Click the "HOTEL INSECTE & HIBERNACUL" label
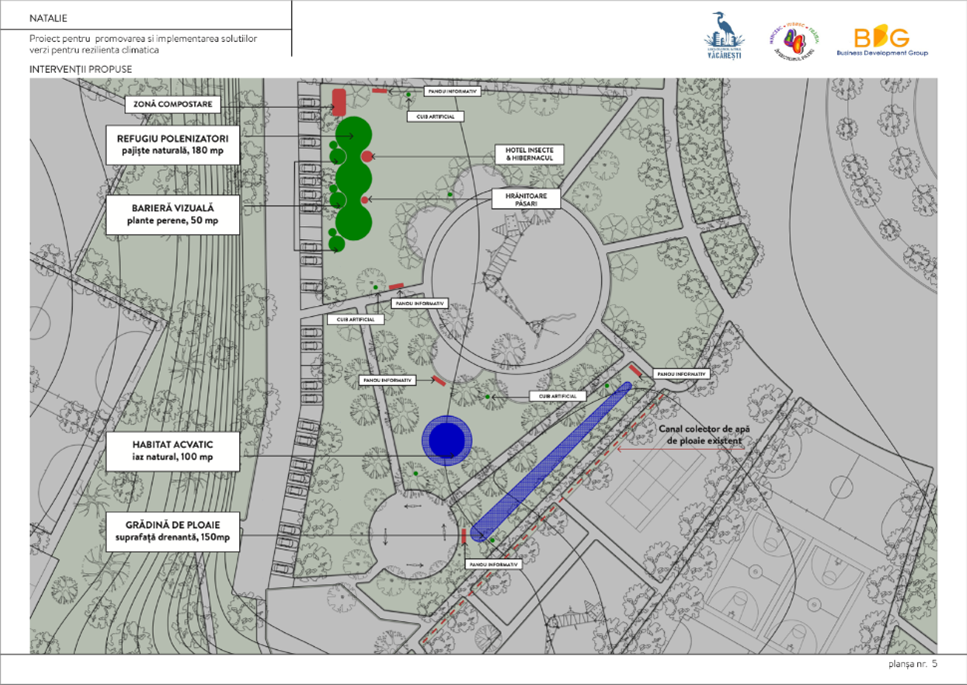 point(530,154)
